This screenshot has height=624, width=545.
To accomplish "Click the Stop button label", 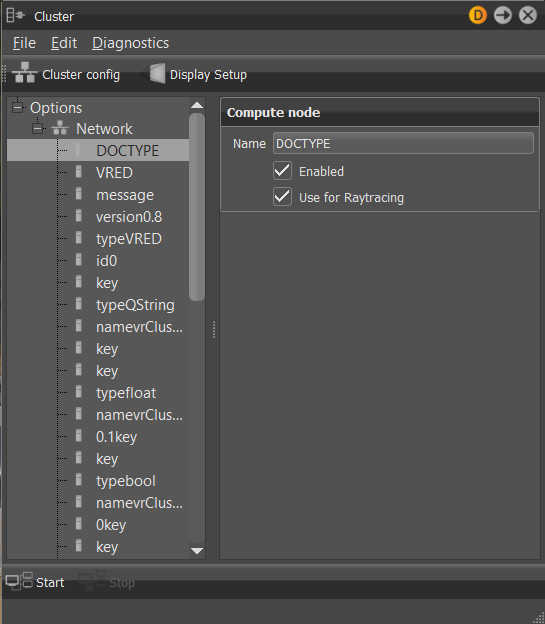I will pyautogui.click(x=122, y=583).
